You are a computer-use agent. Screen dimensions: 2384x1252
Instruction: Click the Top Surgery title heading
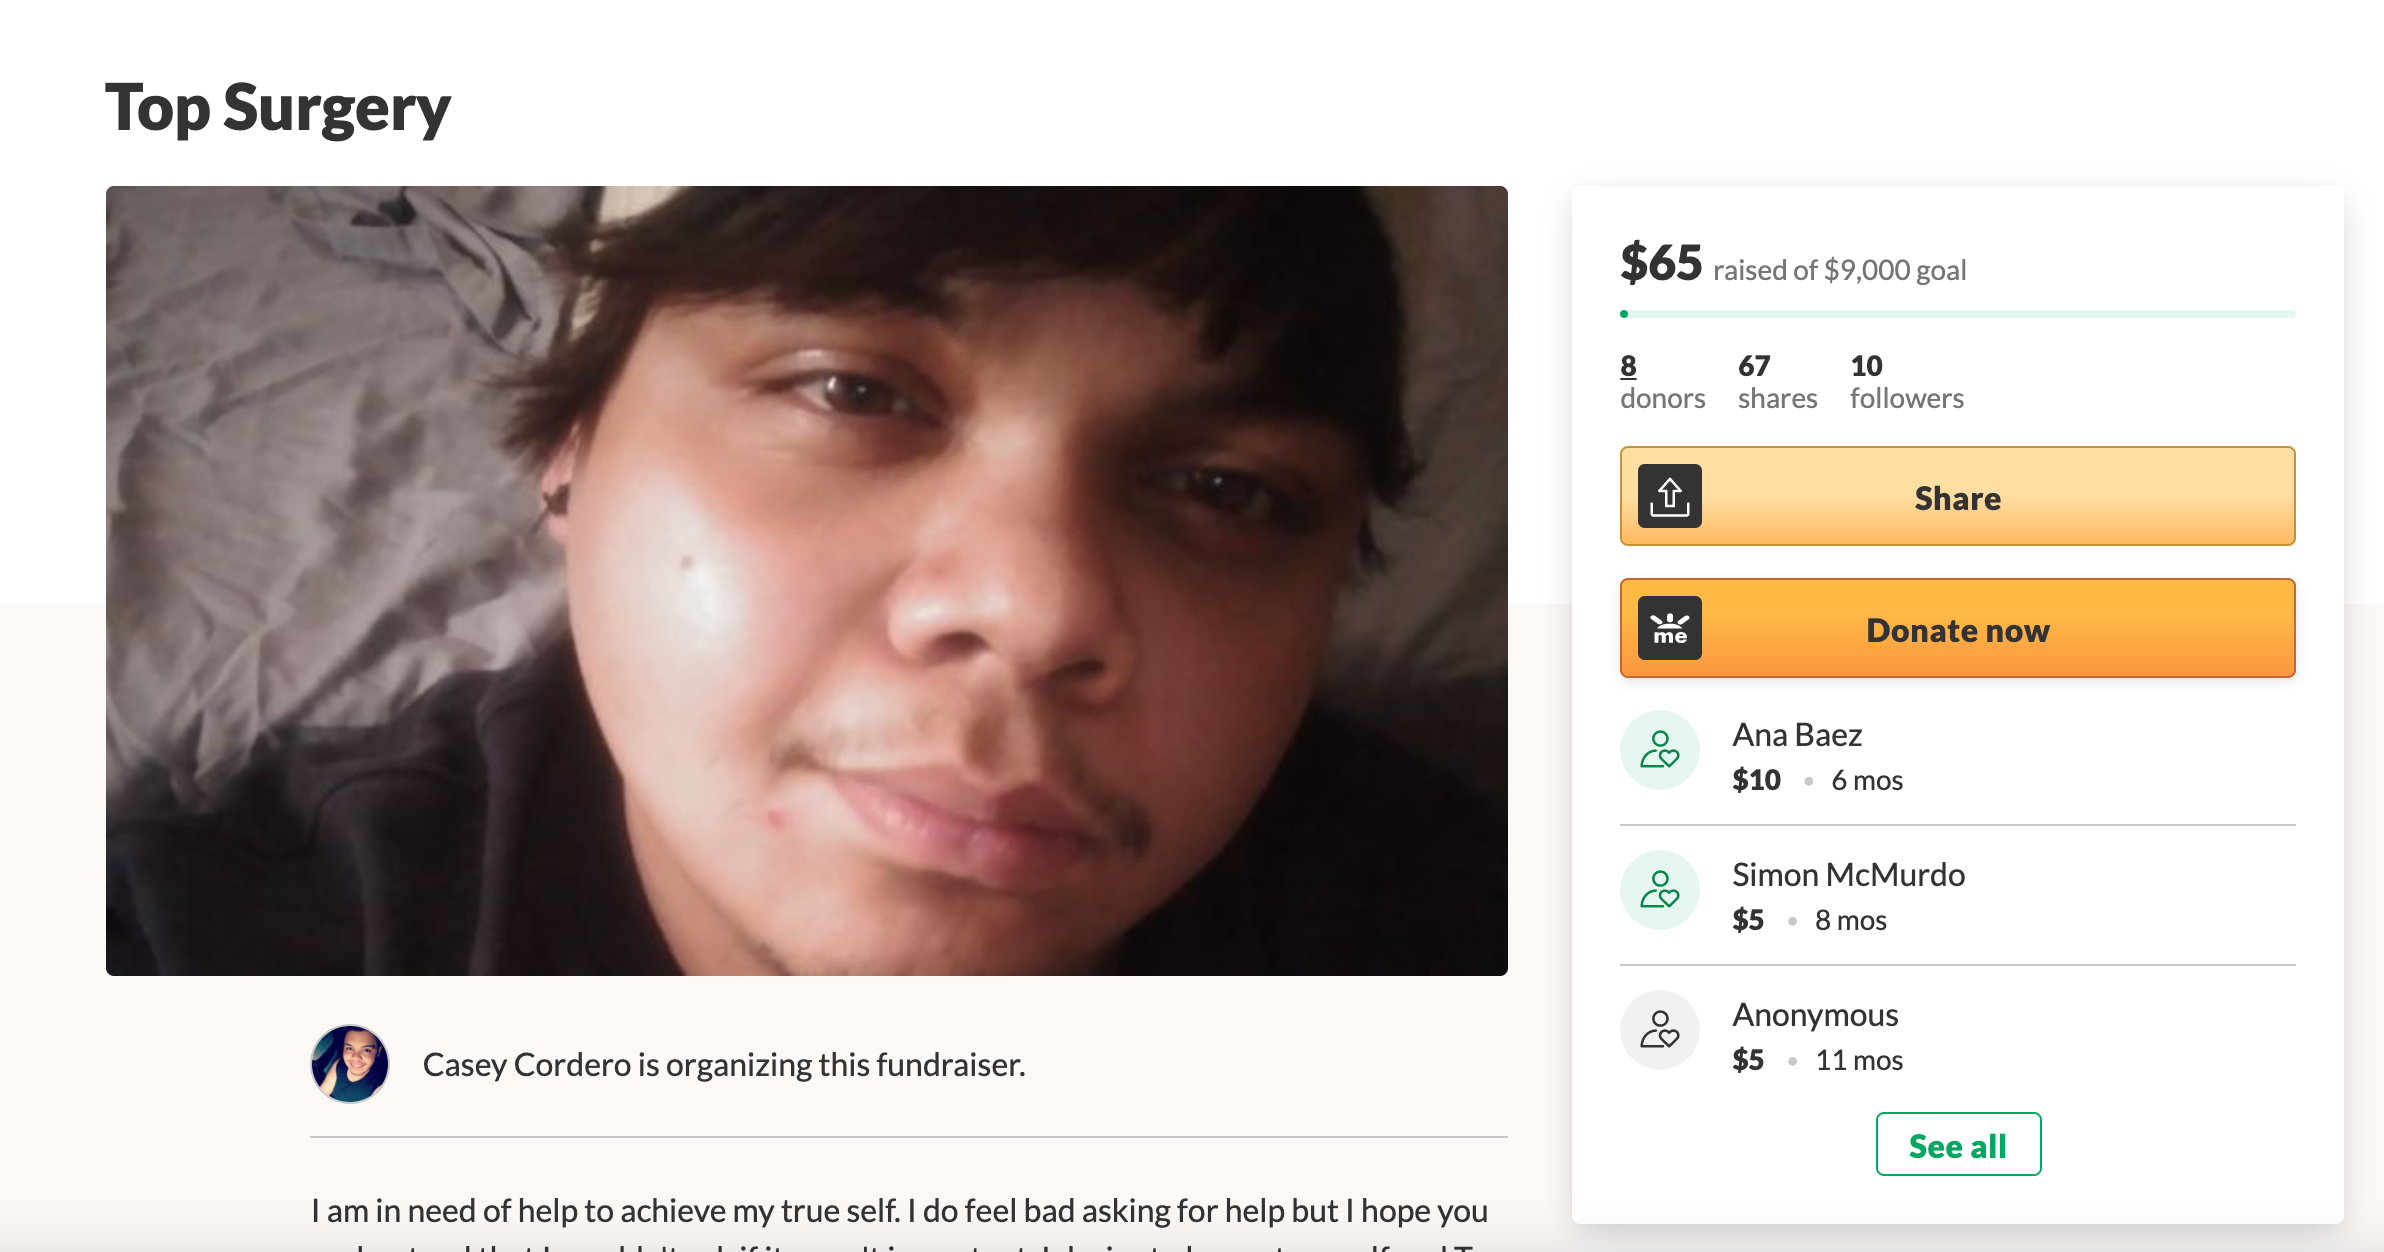coord(278,108)
